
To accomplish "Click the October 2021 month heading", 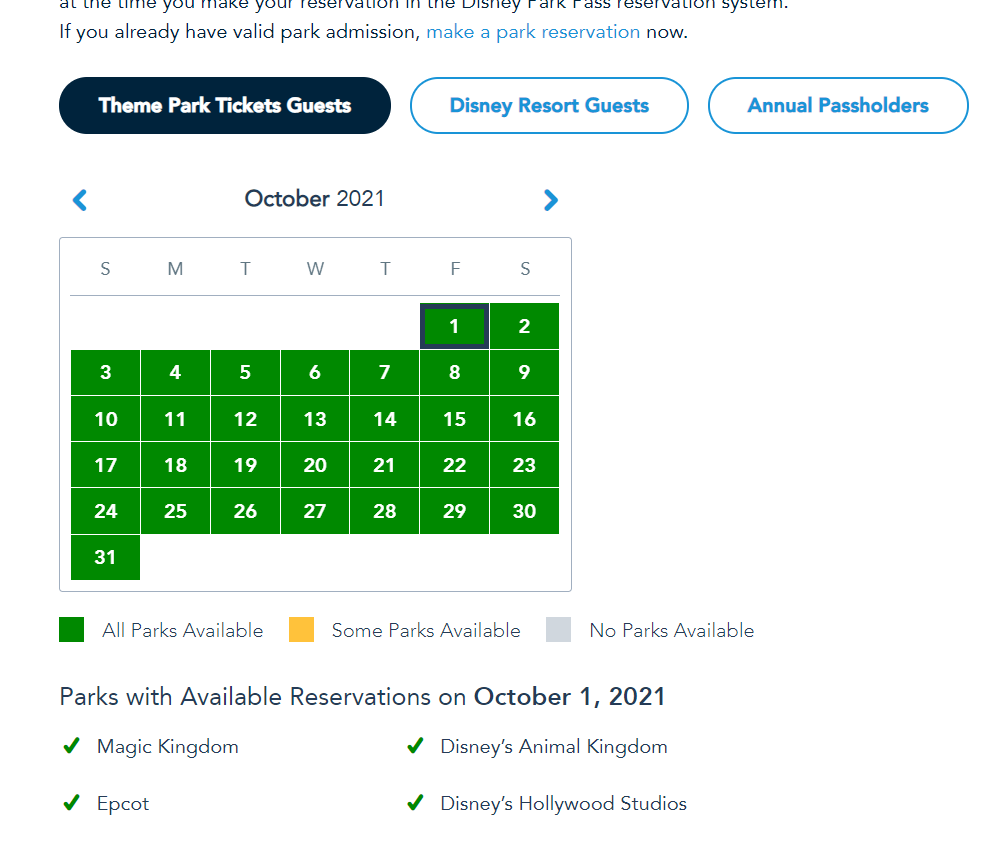I will point(314,199).
